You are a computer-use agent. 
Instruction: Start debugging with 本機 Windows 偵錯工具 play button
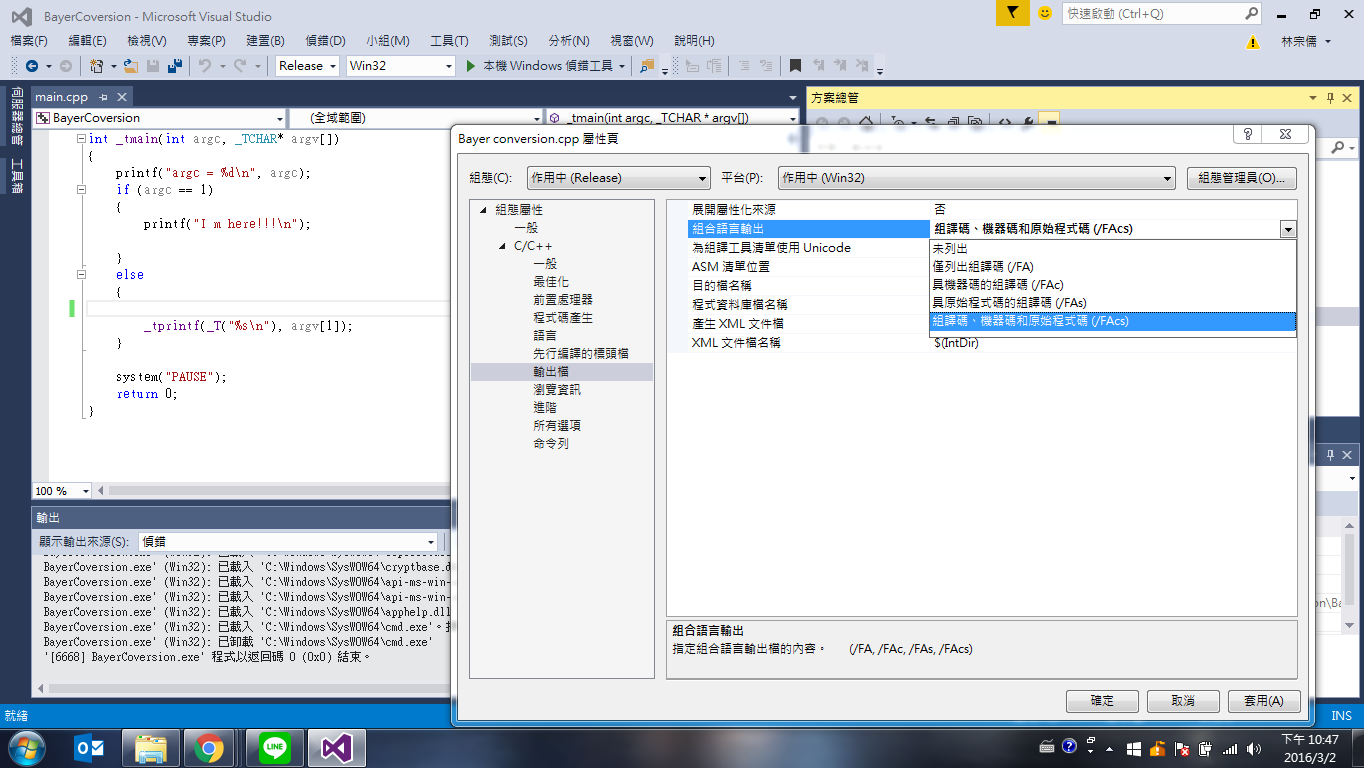tap(470, 66)
